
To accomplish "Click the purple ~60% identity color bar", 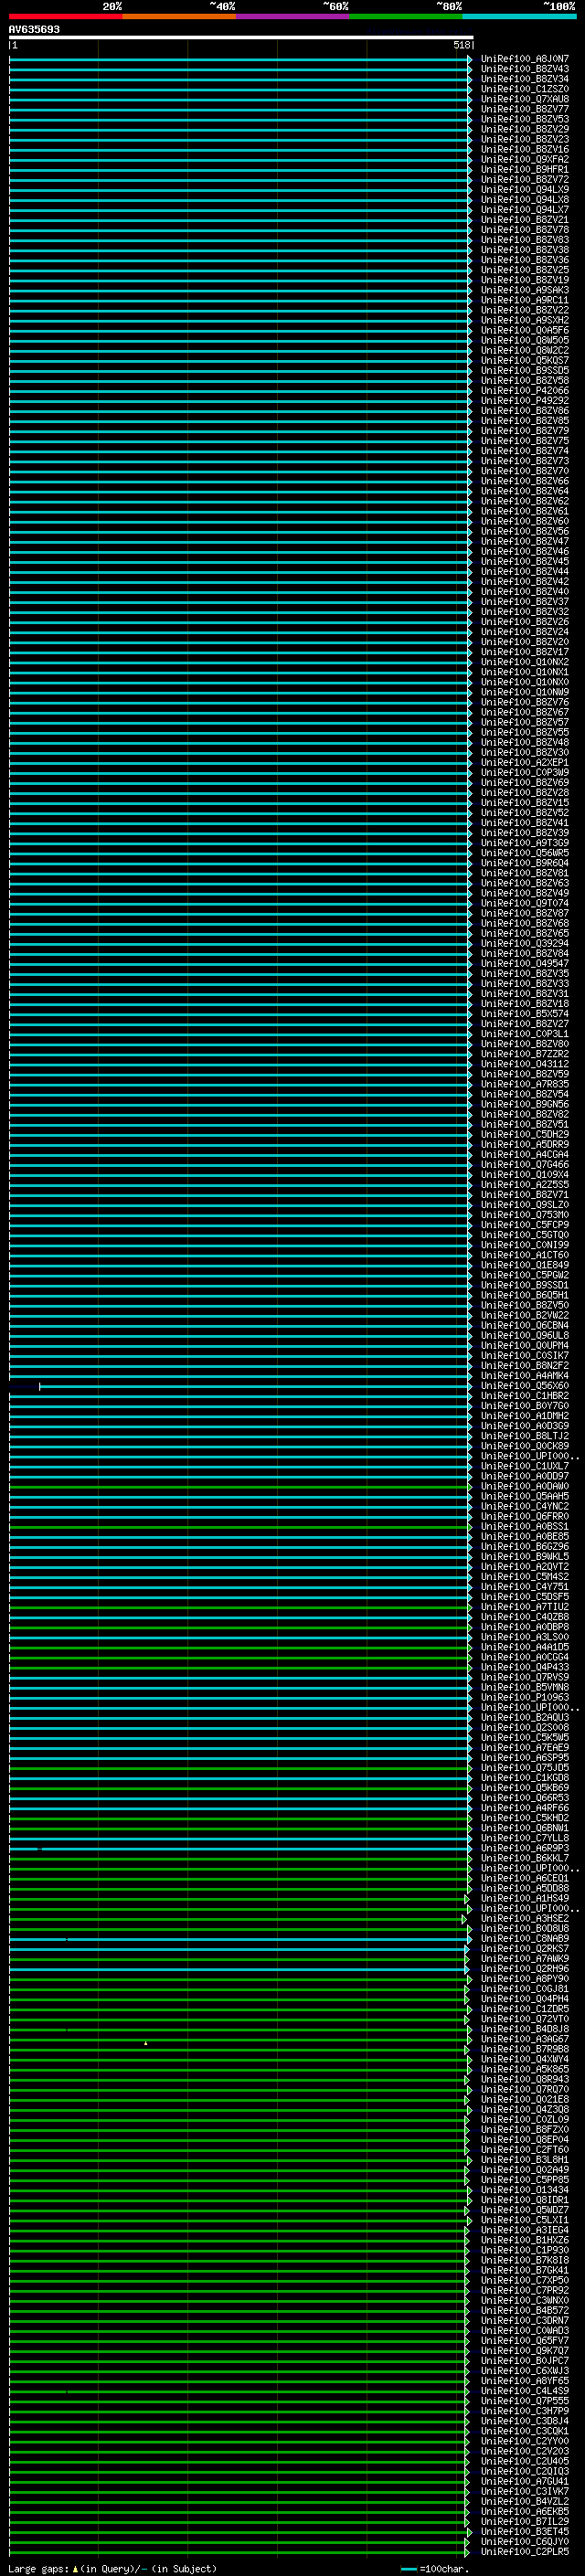I will (x=292, y=16).
